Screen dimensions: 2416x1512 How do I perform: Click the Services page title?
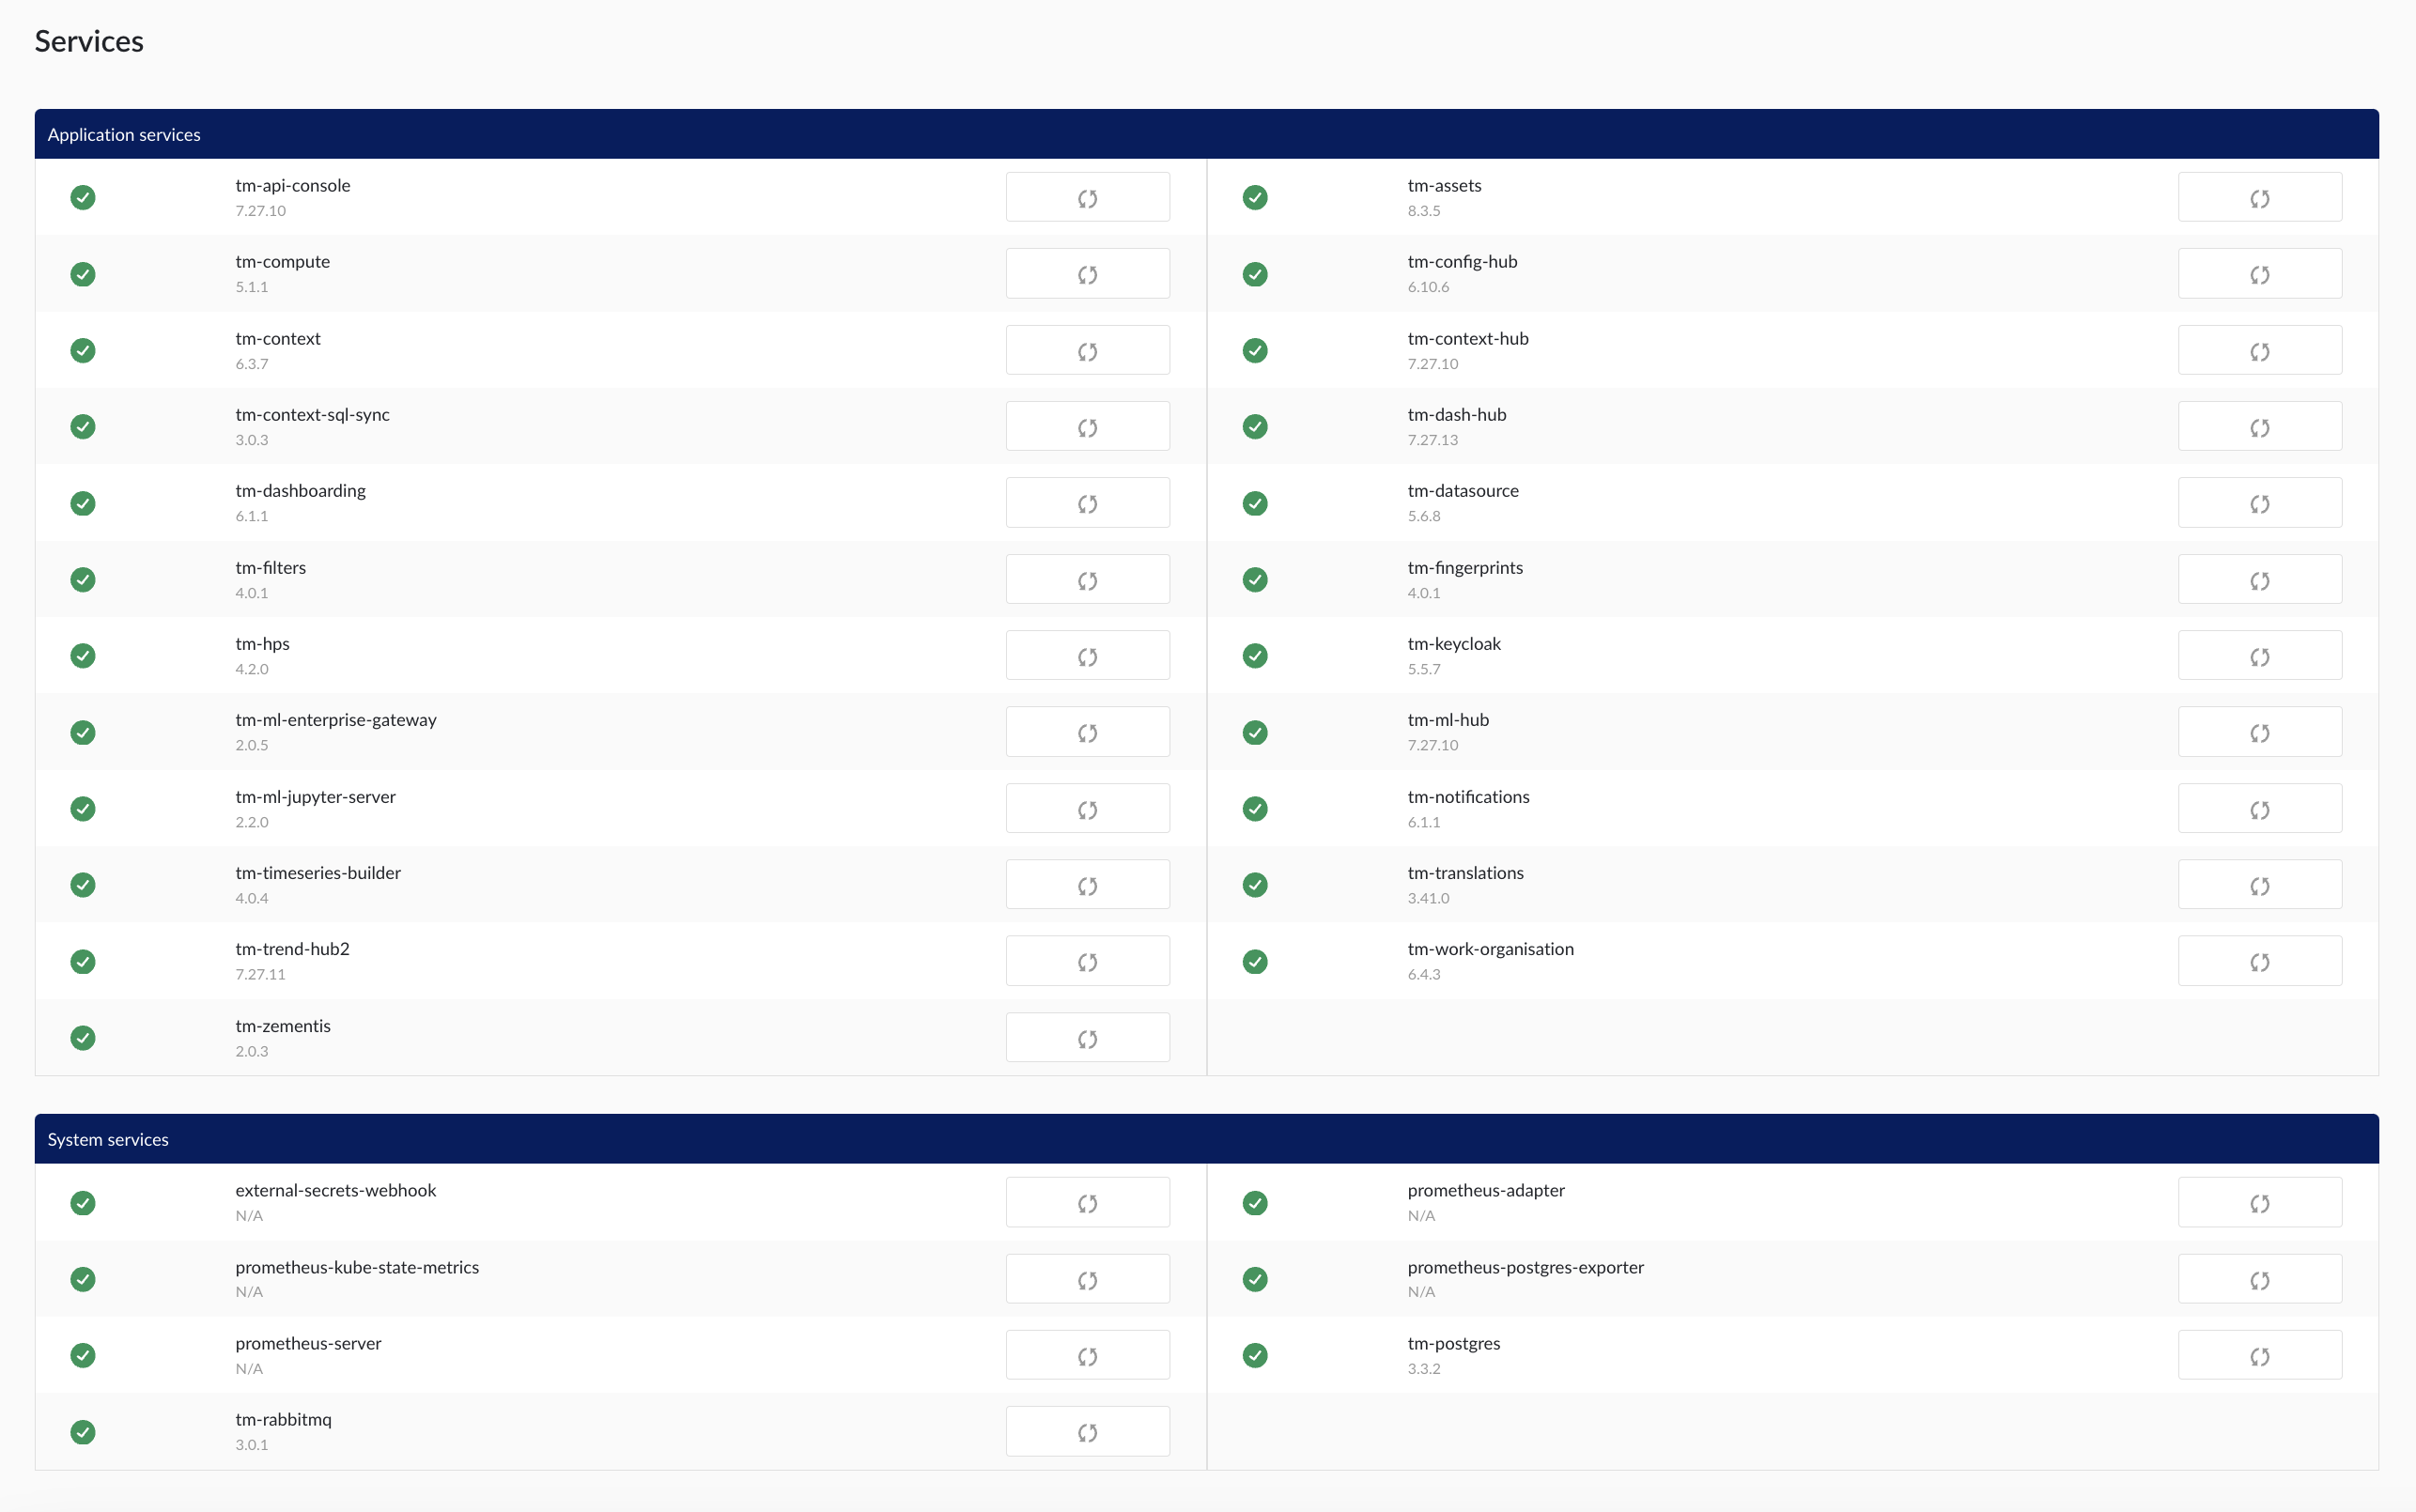[x=89, y=41]
